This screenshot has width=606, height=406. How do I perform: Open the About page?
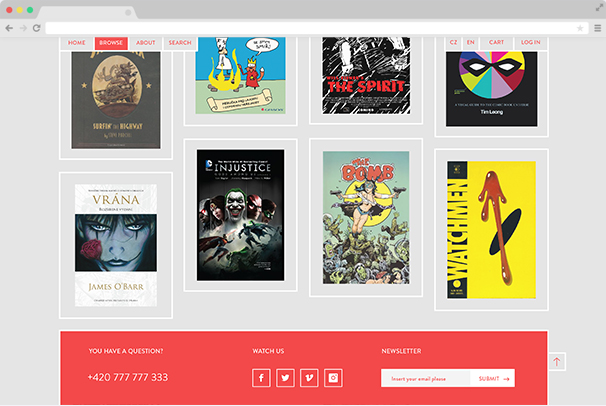[x=146, y=43]
